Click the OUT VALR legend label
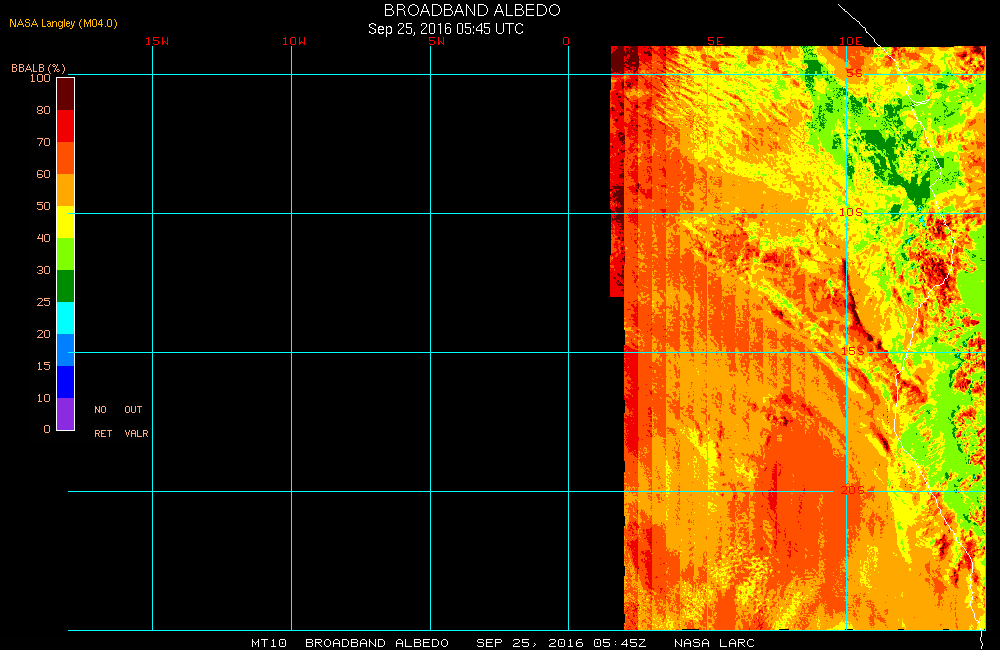This screenshot has width=1000, height=650. point(135,422)
